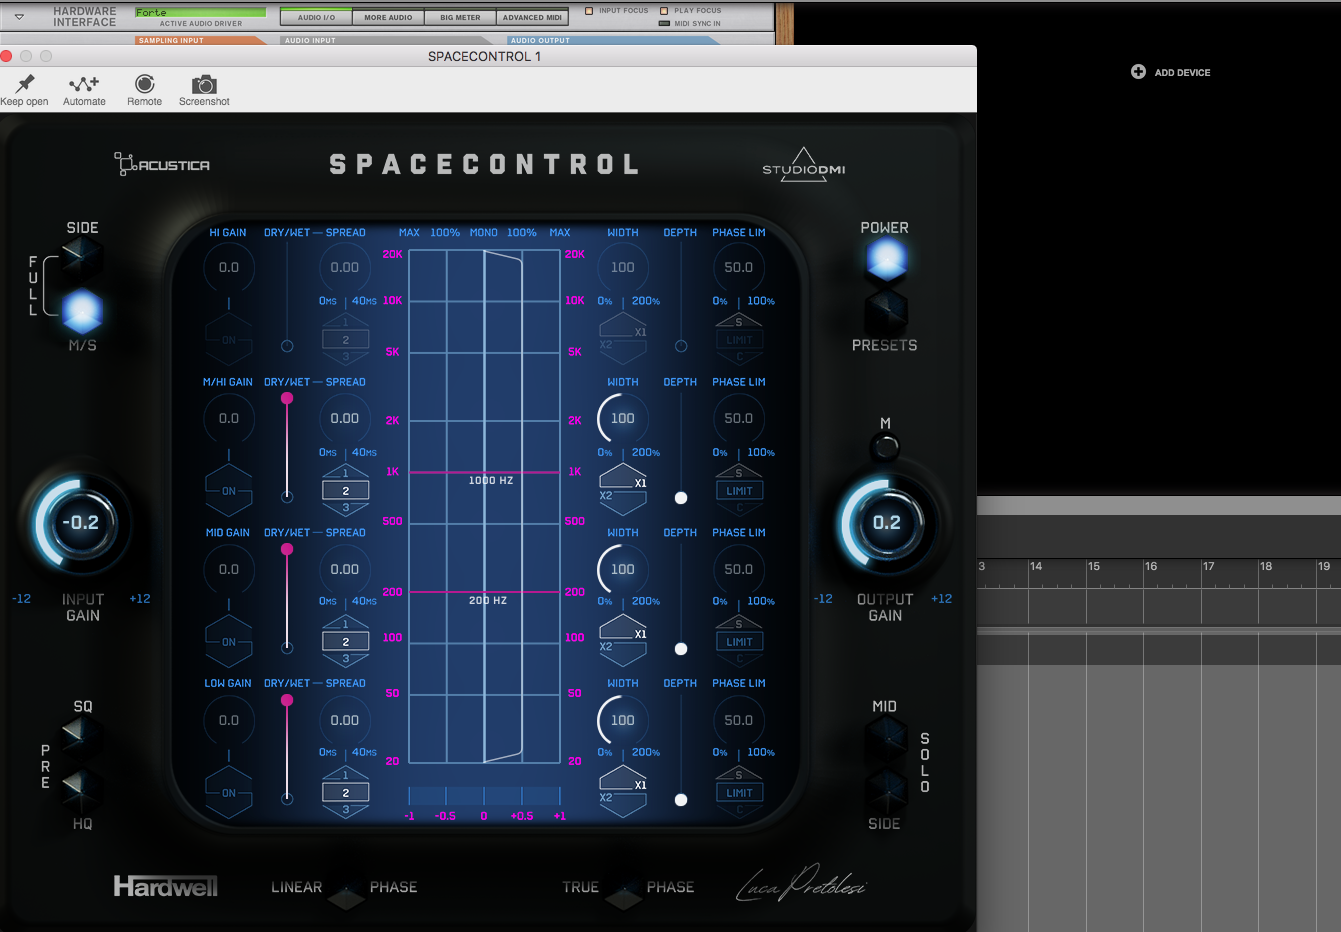Click the 1000 Hz crossover line
The height and width of the screenshot is (932, 1341).
484,472
